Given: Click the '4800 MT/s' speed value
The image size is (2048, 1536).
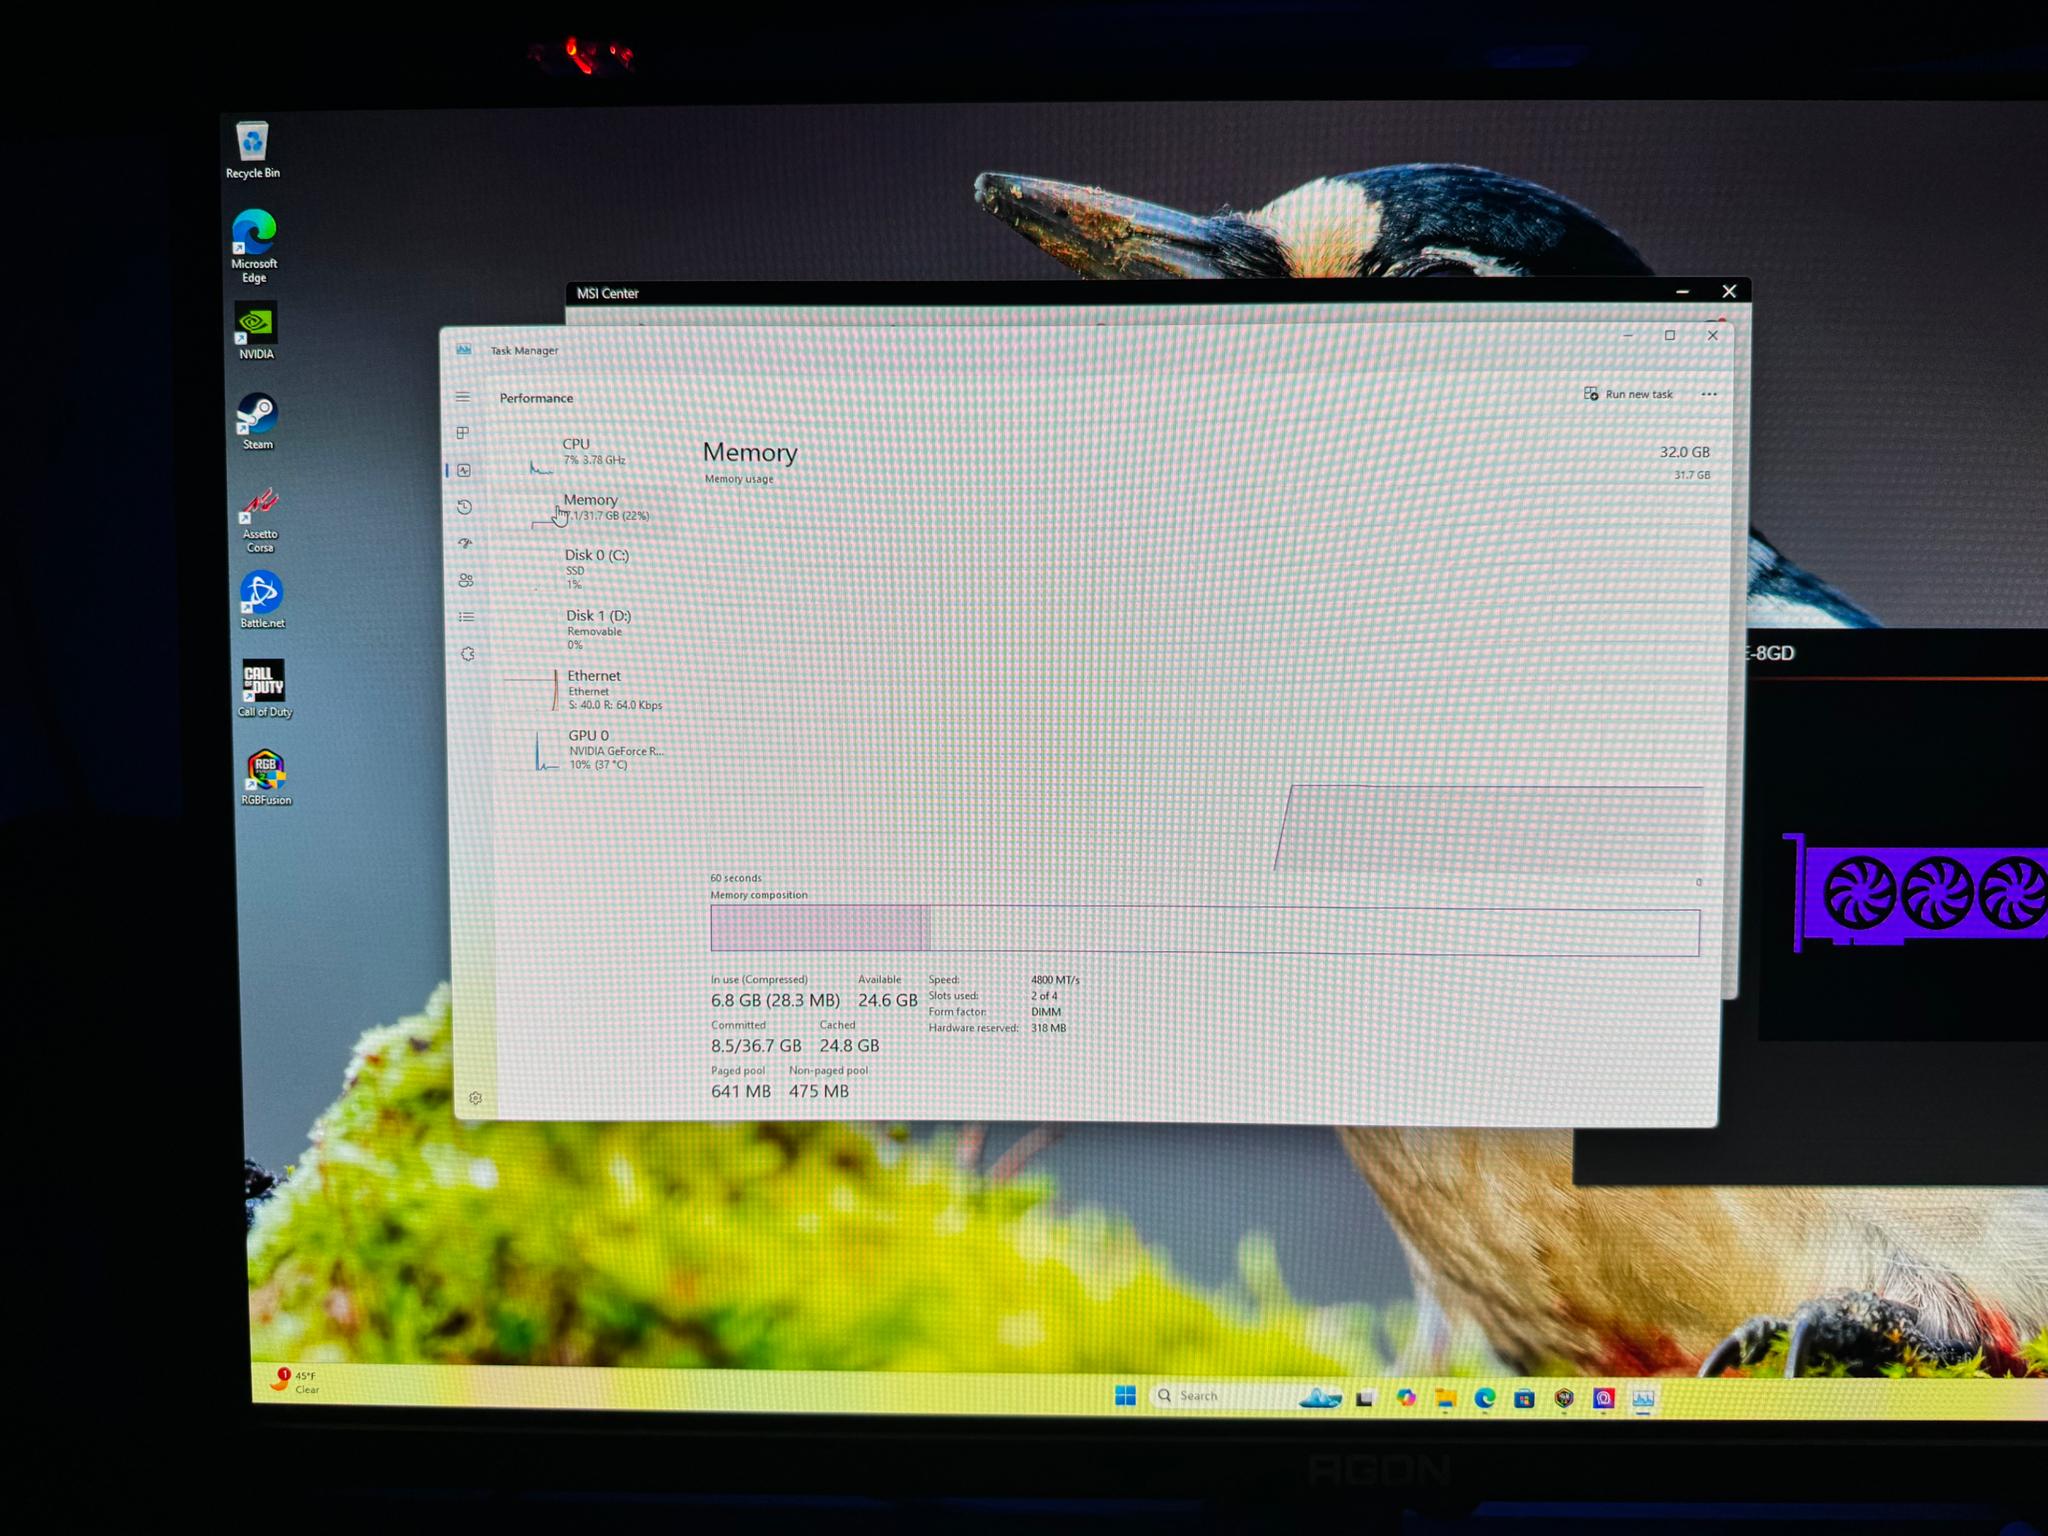Looking at the screenshot, I should [1055, 980].
